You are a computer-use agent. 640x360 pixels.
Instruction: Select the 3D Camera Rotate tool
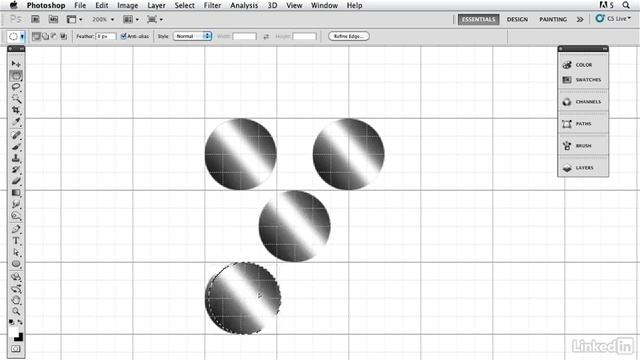pos(16,289)
